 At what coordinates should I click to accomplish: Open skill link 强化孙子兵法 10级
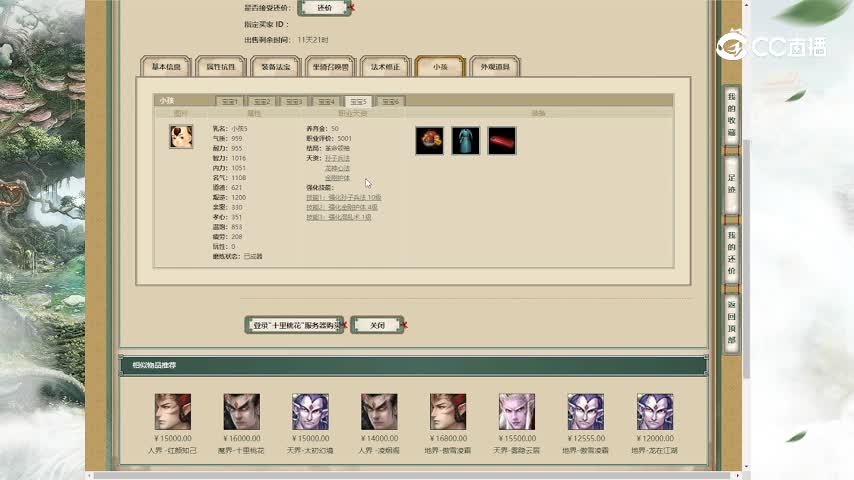tap(344, 197)
